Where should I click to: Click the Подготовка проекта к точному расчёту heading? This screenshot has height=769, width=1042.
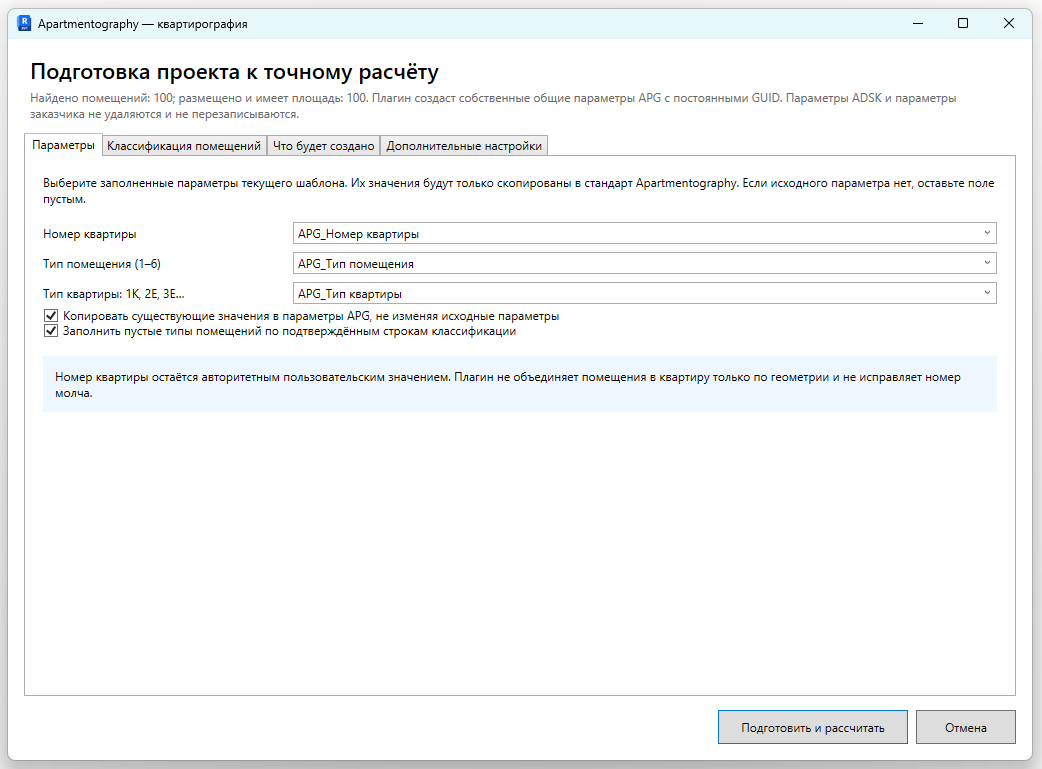(x=235, y=71)
